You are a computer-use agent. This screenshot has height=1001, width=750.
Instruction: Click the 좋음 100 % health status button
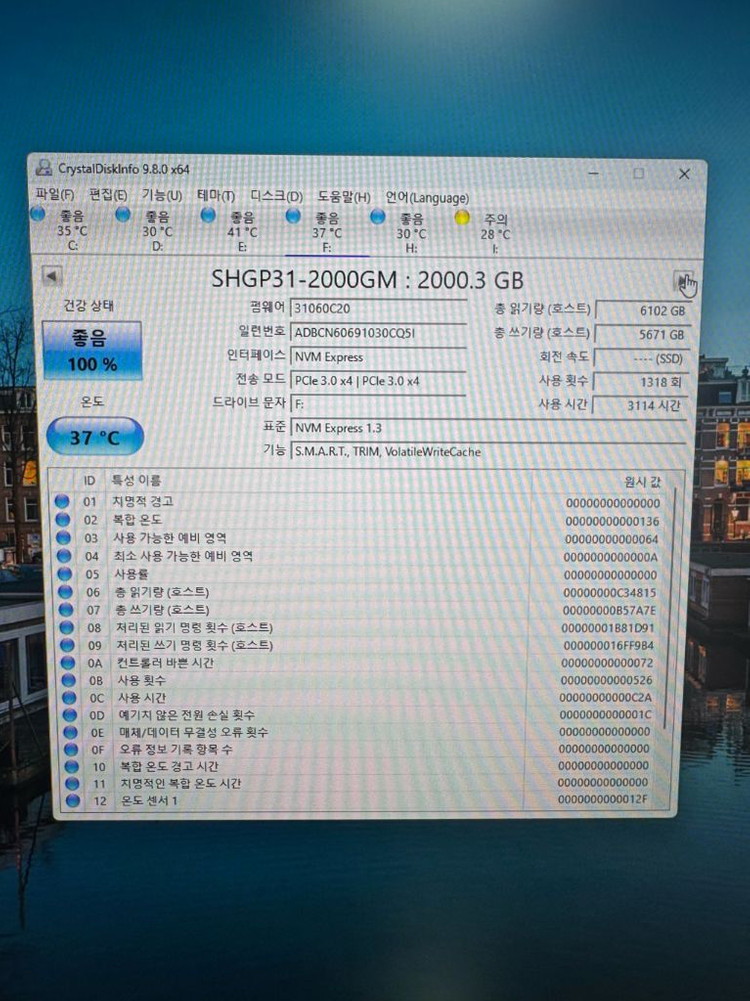[x=92, y=351]
